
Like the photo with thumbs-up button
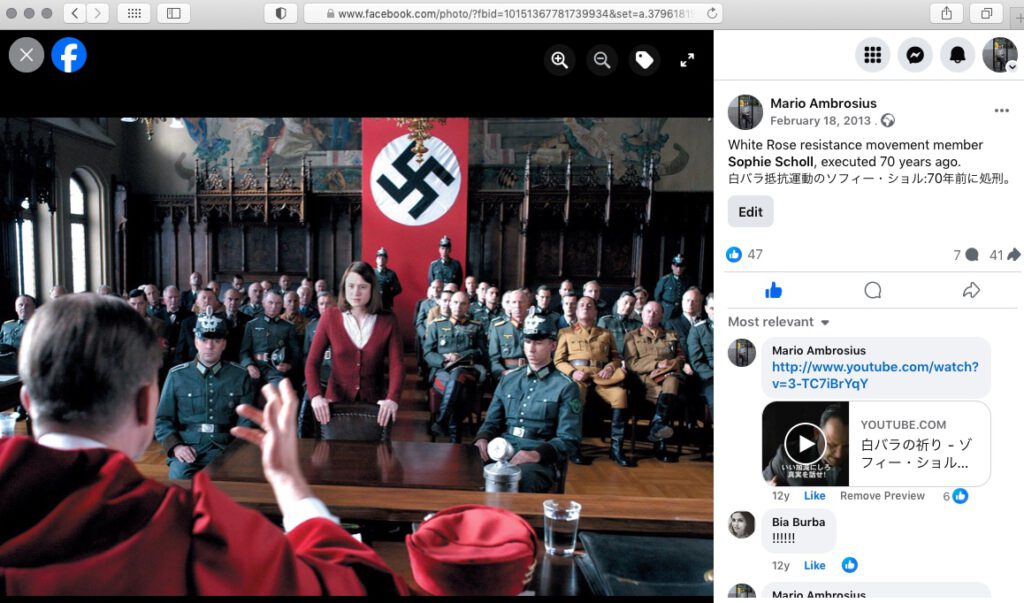[773, 290]
